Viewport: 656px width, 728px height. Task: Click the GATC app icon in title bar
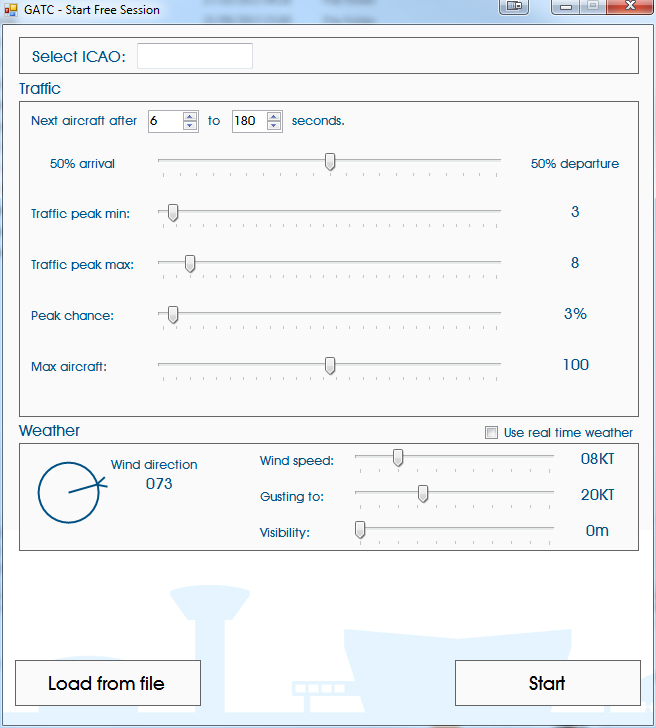[11, 9]
